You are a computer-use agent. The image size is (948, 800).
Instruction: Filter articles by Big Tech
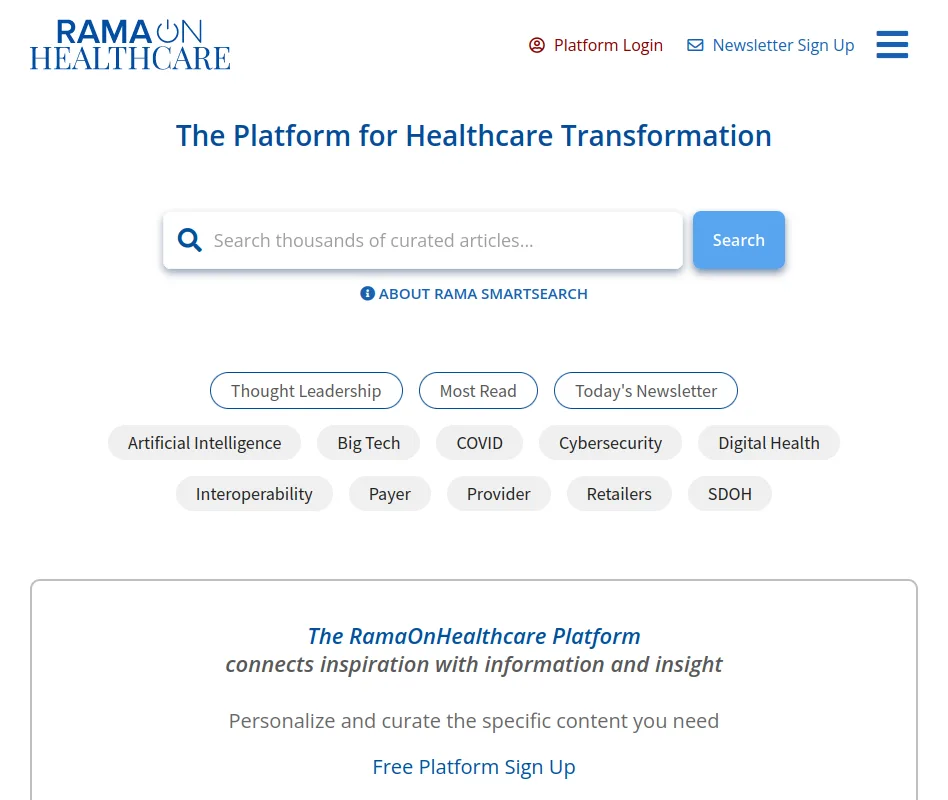[x=368, y=442]
